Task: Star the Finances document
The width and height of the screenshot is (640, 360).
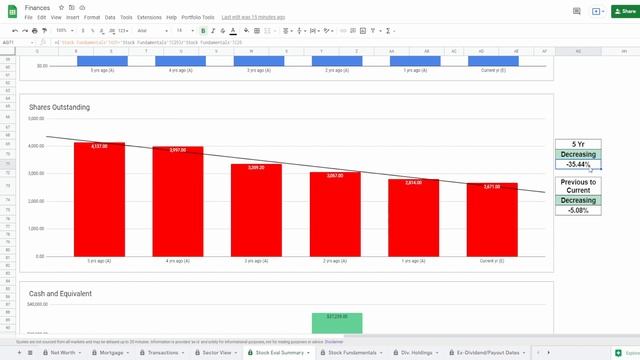Action: coord(61,8)
